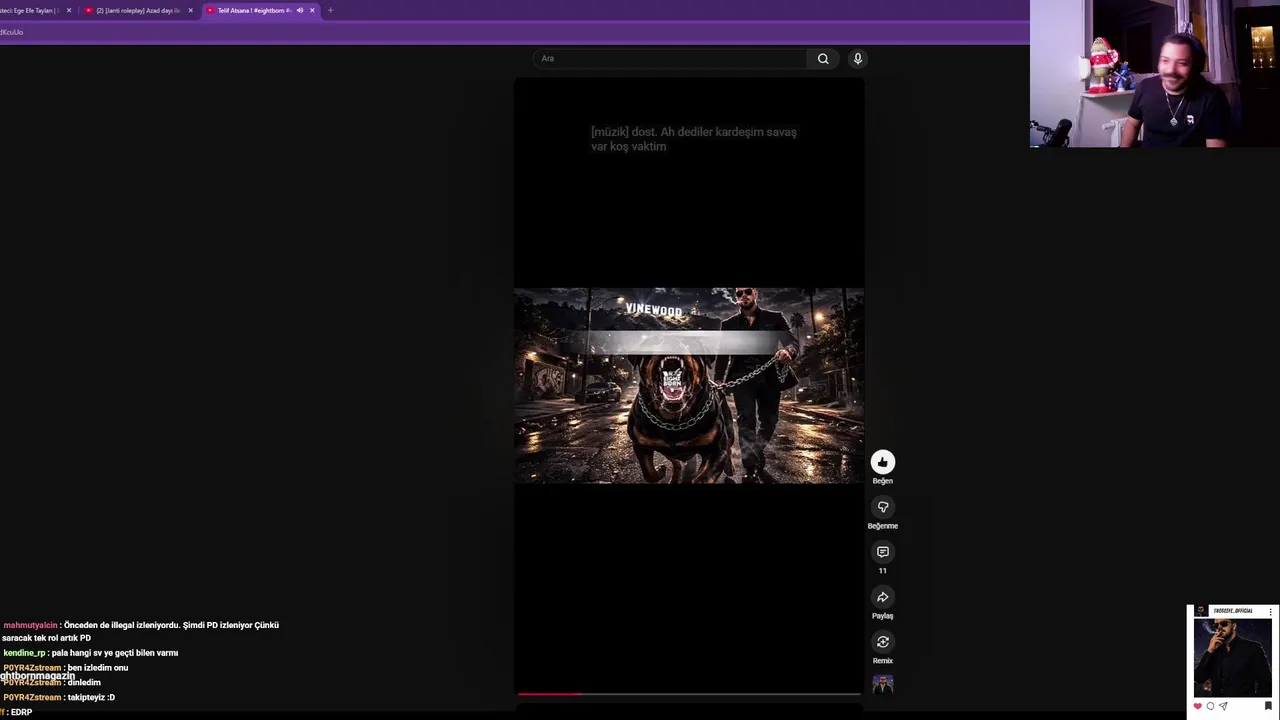Switch to the Ege Efe Taylan tab
The image size is (1280, 720).
pyautogui.click(x=28, y=10)
